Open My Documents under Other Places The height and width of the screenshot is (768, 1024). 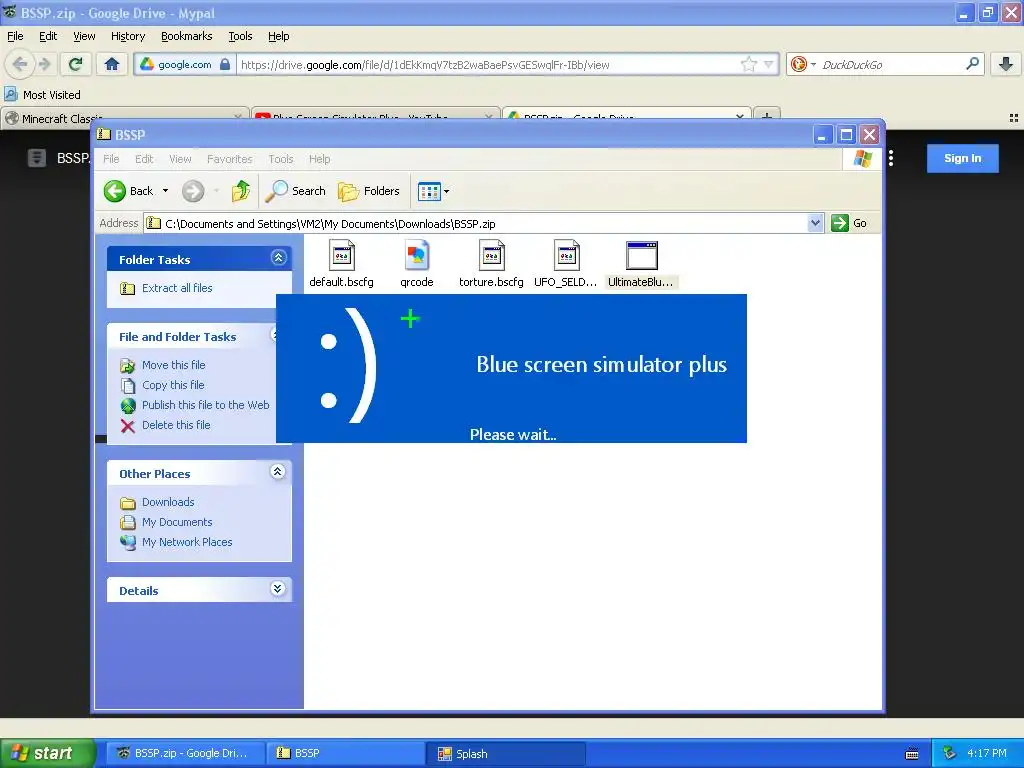point(177,522)
